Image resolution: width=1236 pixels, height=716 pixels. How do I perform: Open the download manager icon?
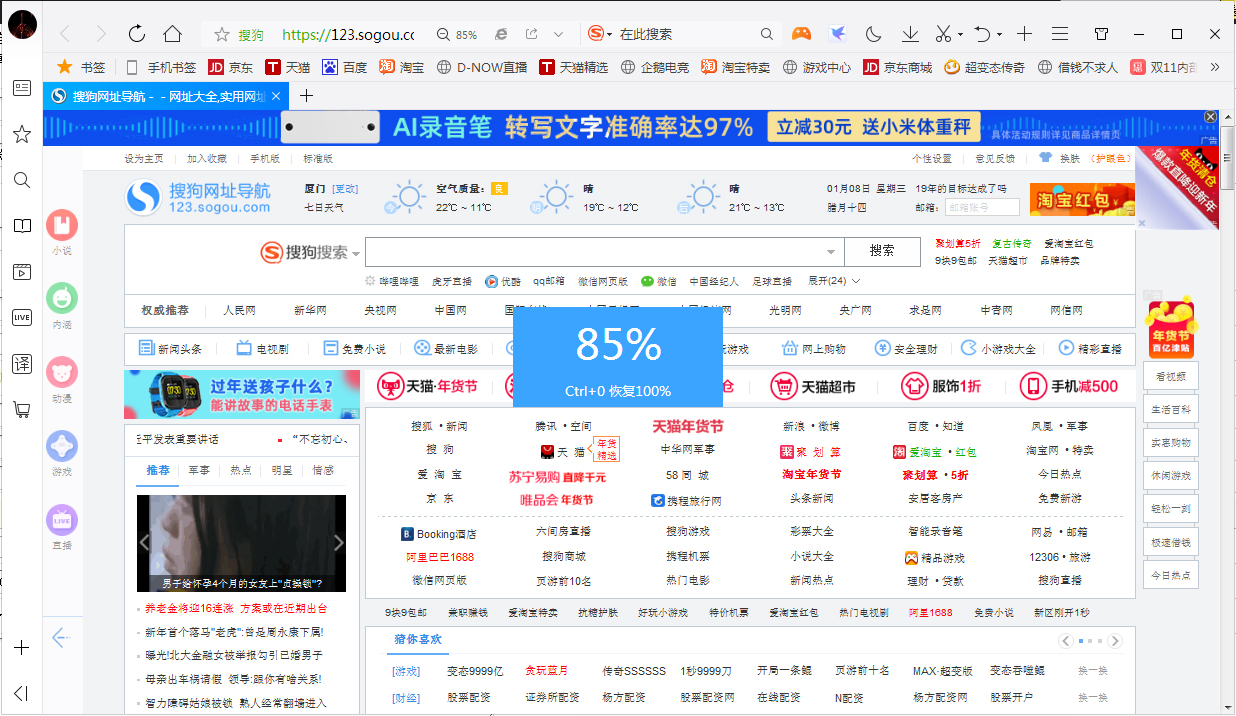909,33
